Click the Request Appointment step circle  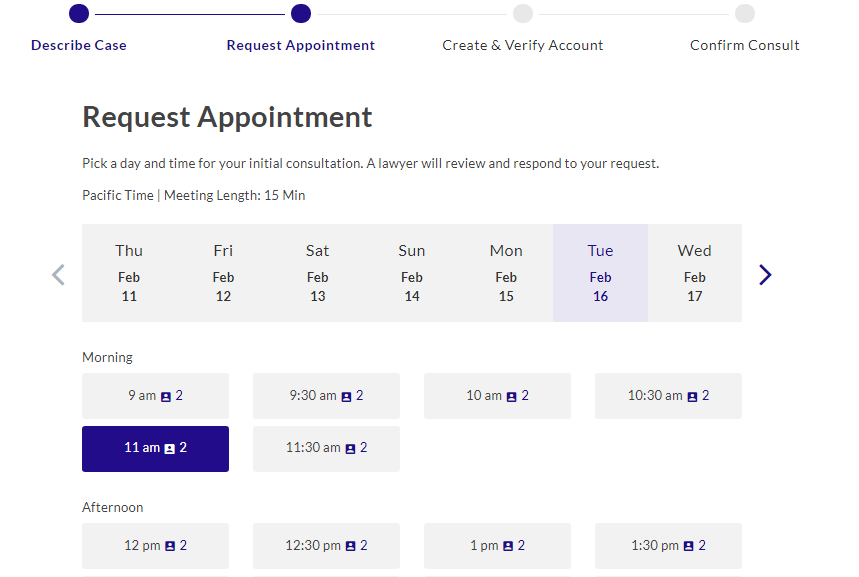point(301,14)
